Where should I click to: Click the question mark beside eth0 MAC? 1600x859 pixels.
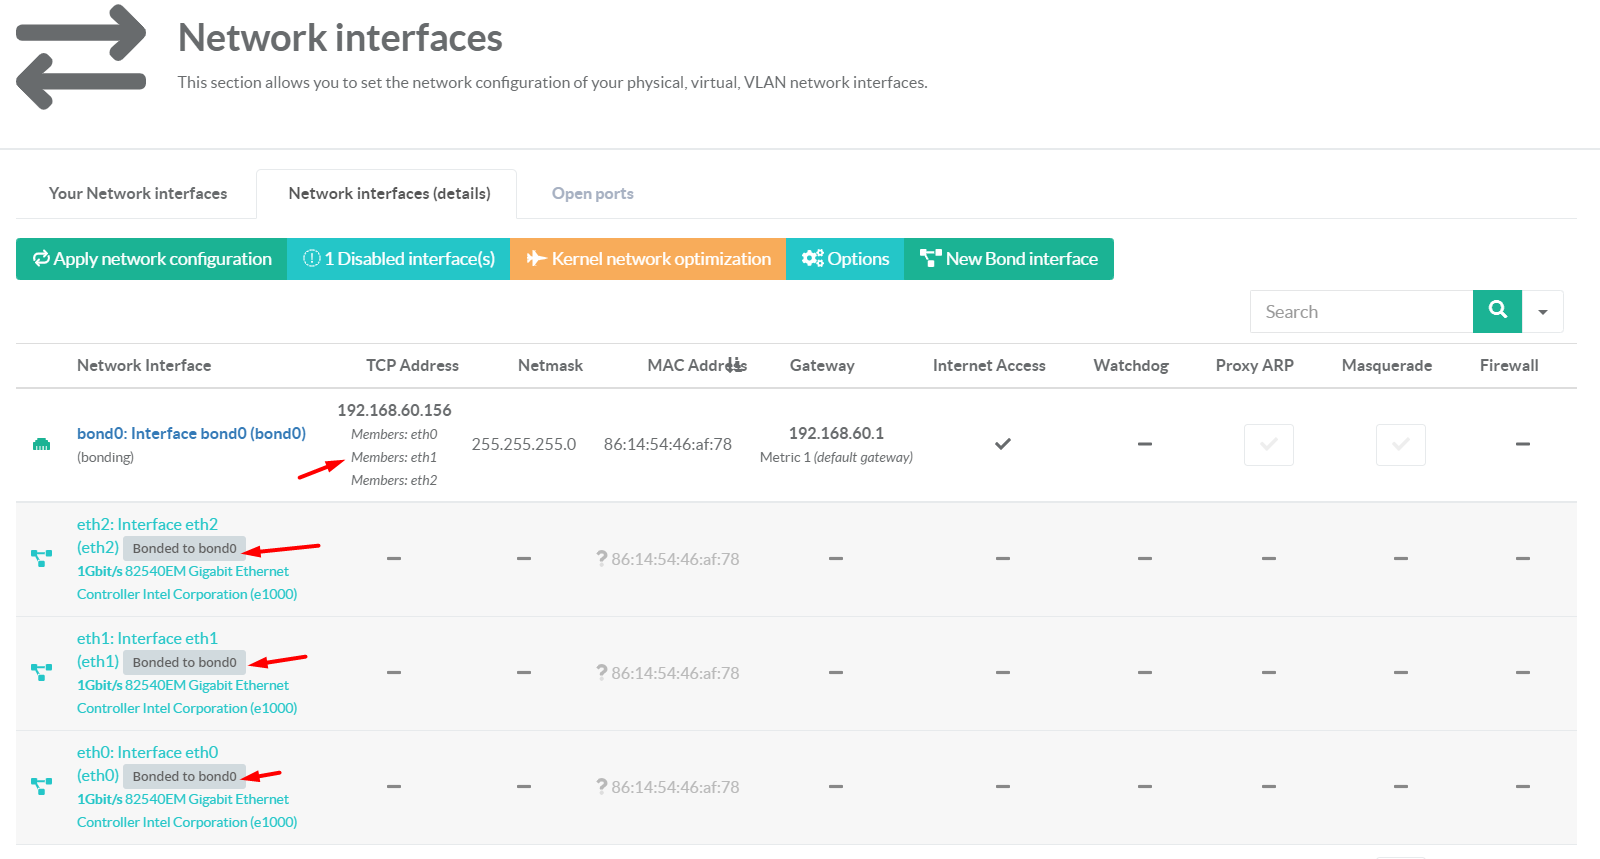[x=602, y=786]
